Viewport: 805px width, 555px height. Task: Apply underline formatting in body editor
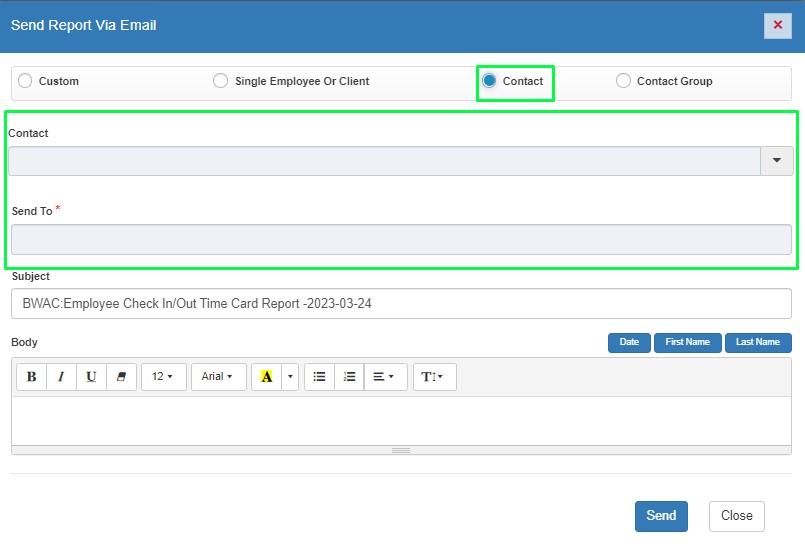click(x=91, y=377)
